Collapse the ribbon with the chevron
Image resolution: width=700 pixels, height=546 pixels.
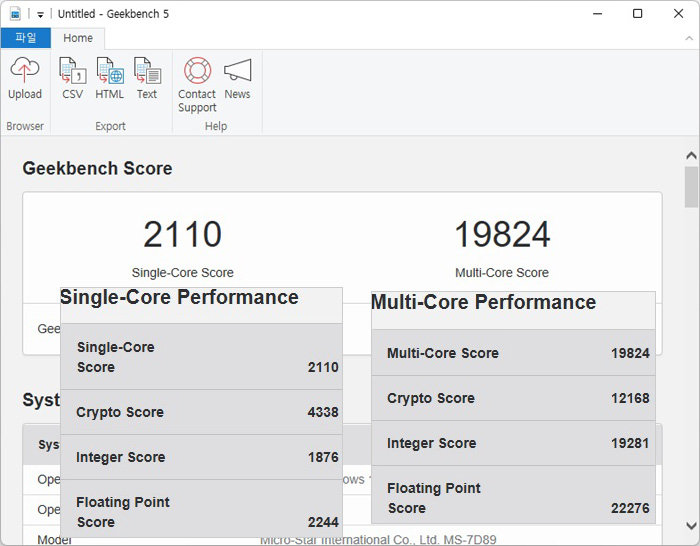click(689, 38)
